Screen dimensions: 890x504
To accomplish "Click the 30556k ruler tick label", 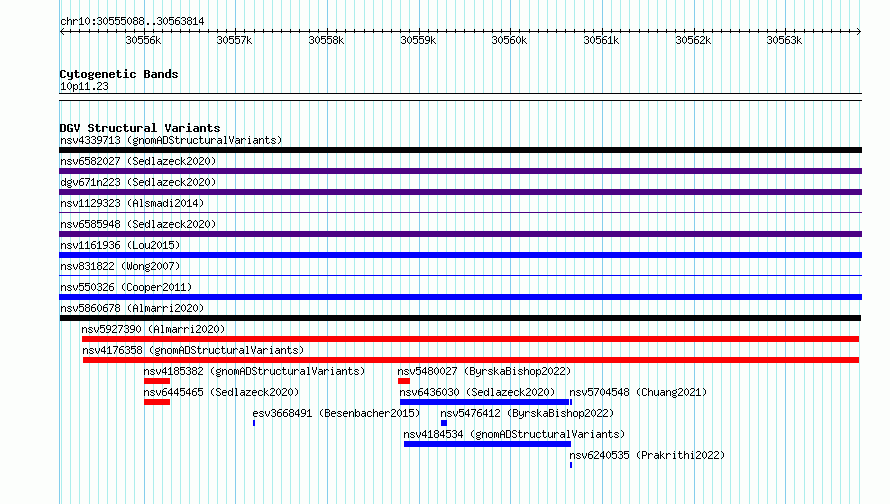I will tap(143, 40).
